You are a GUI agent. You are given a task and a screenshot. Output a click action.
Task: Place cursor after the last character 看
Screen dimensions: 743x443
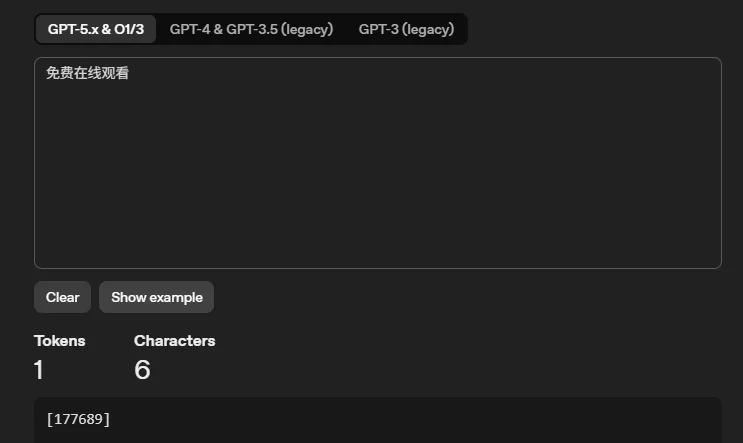click(129, 73)
